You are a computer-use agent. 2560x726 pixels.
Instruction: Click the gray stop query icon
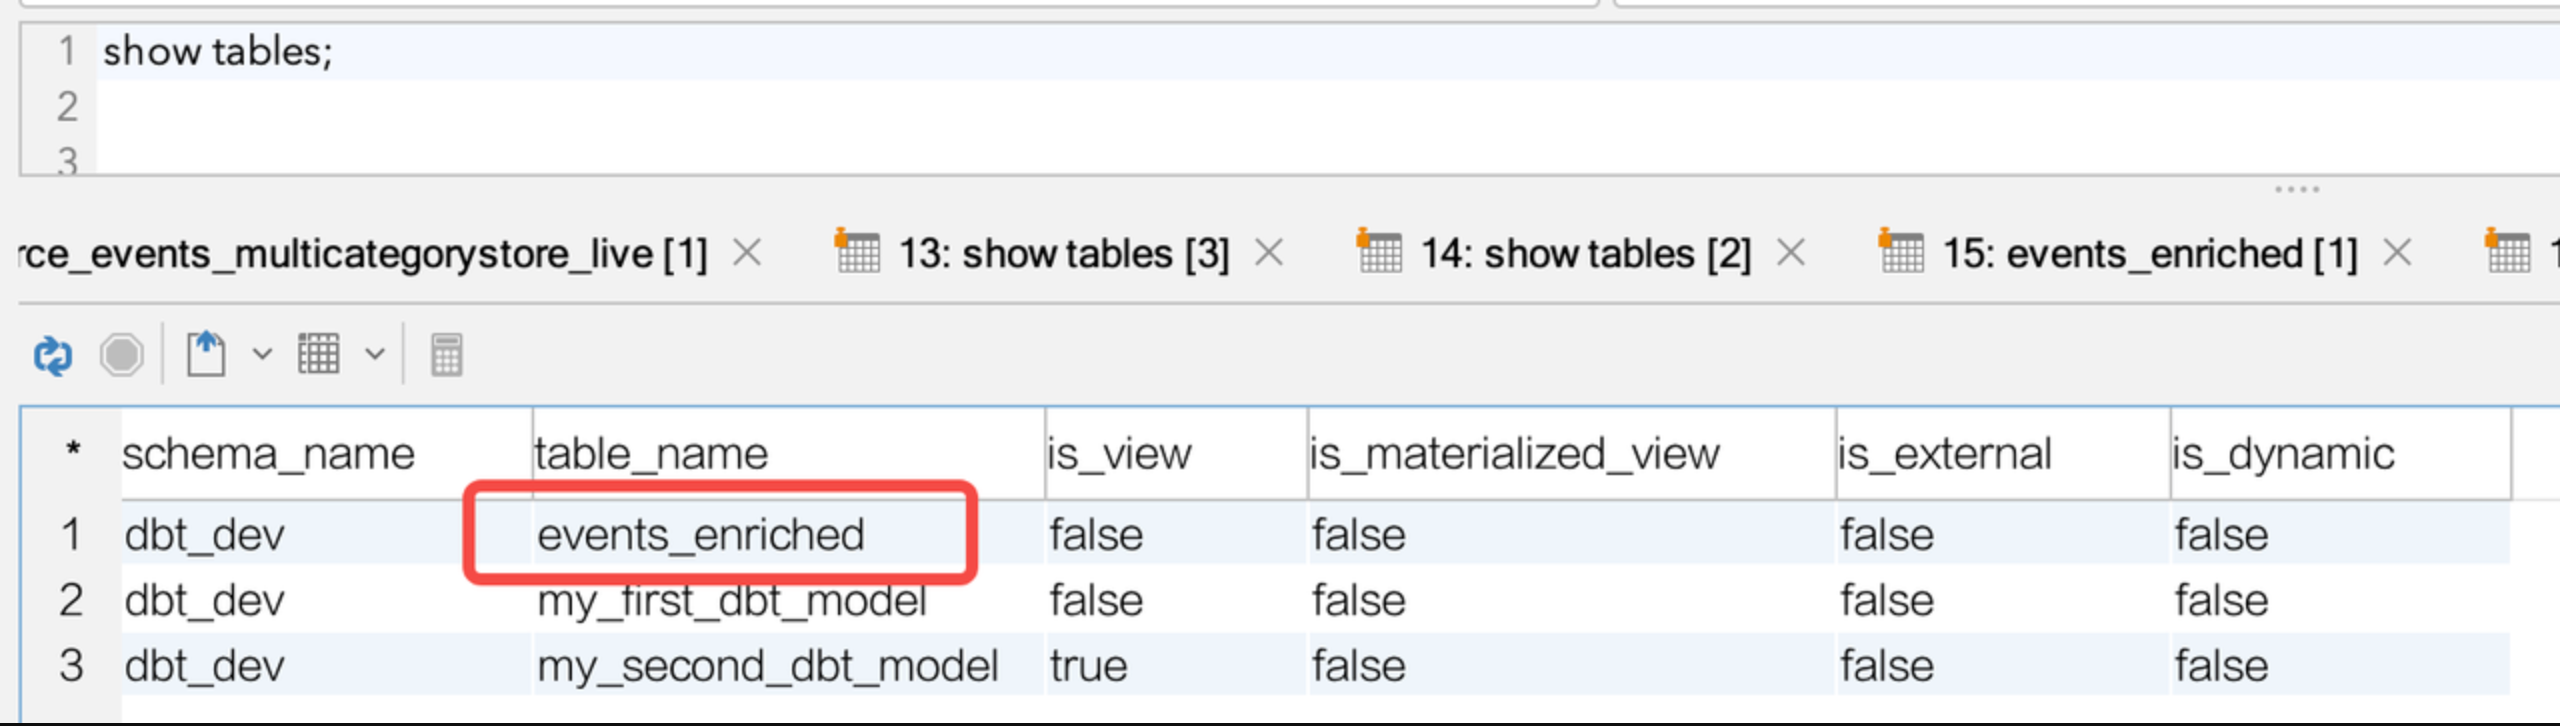[122, 355]
